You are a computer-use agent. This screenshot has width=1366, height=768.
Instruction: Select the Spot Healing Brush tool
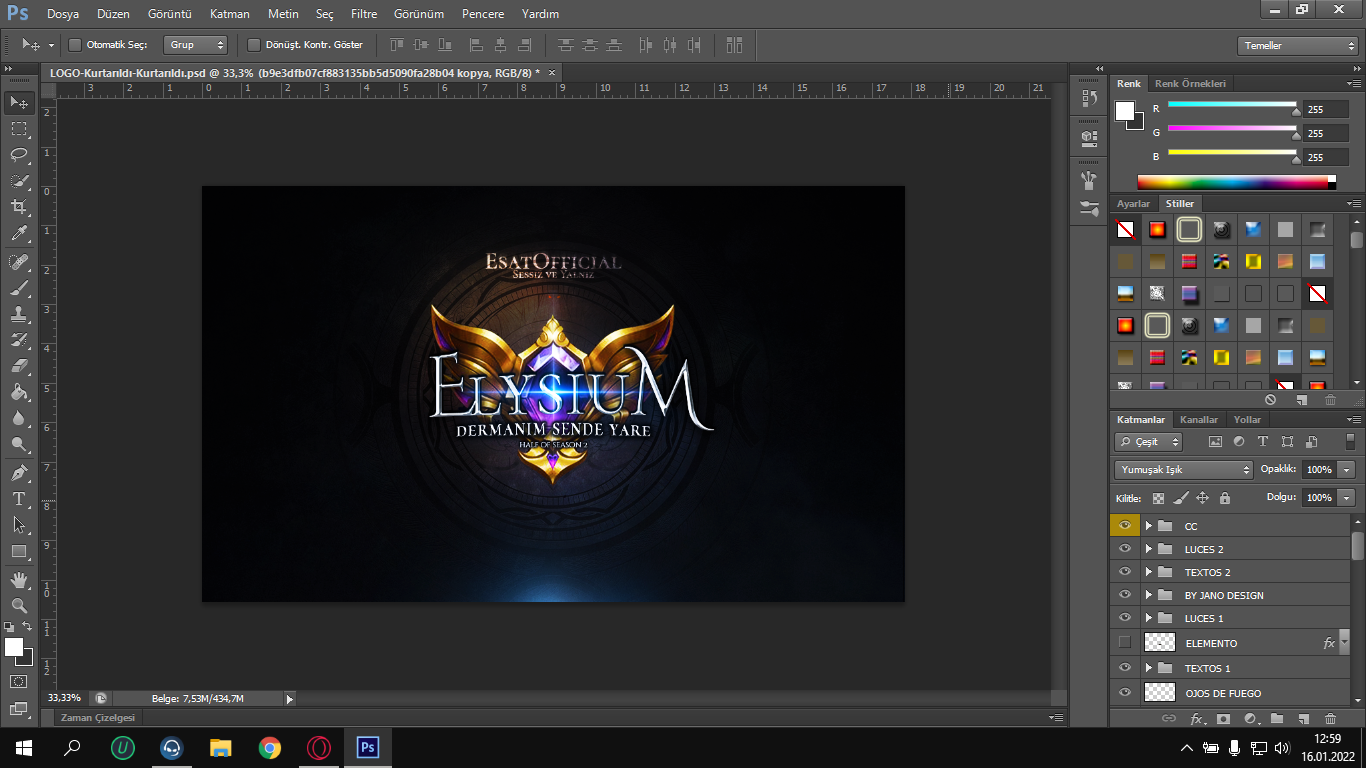click(x=19, y=262)
